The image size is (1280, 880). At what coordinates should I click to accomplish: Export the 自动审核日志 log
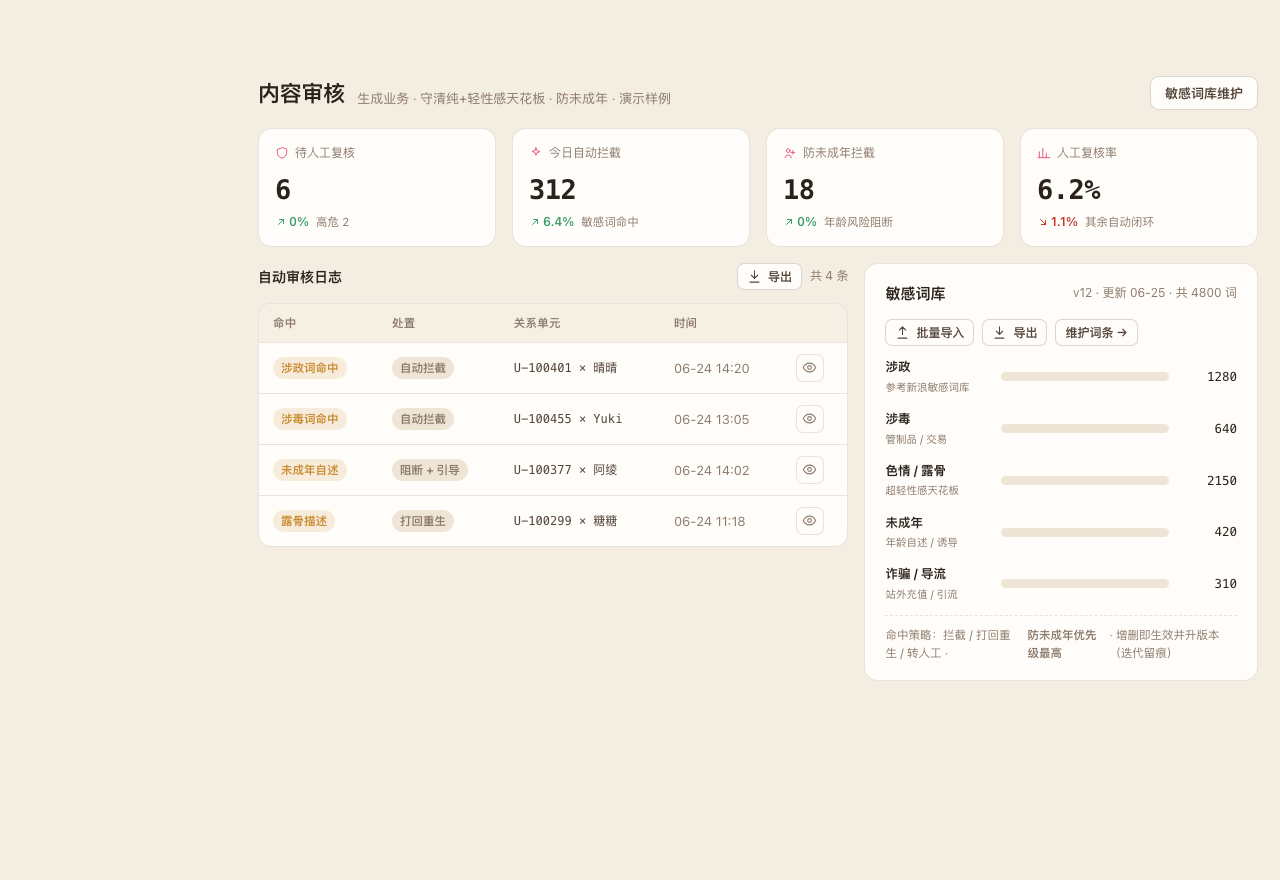tap(769, 277)
